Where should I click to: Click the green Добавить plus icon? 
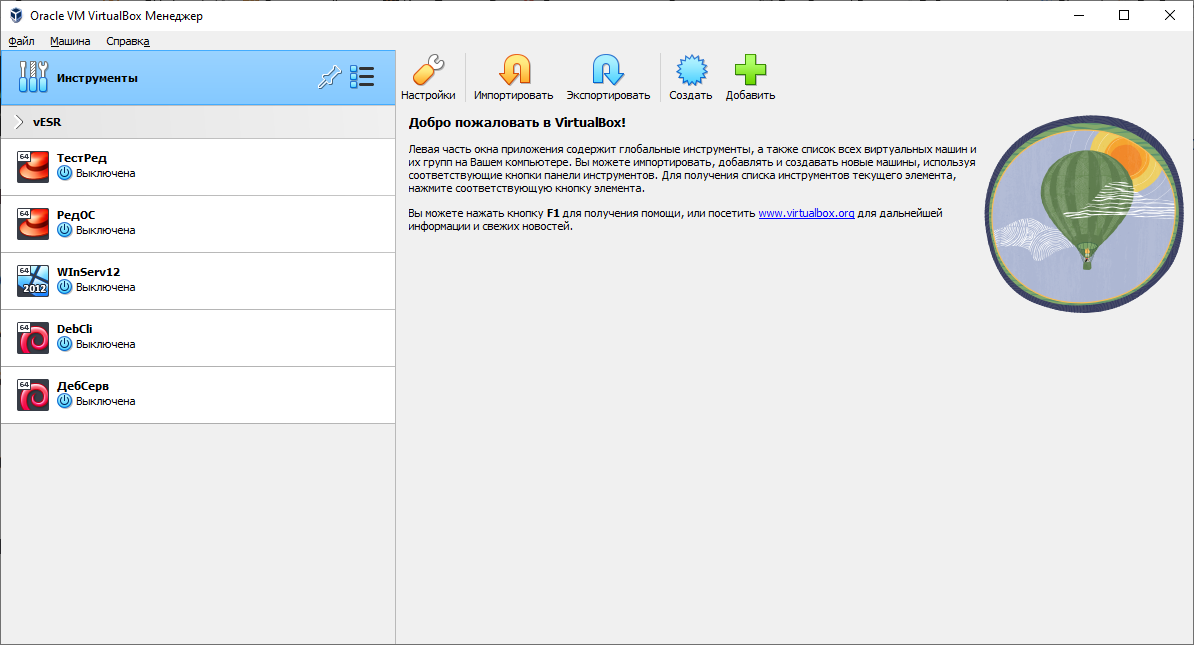[x=750, y=70]
